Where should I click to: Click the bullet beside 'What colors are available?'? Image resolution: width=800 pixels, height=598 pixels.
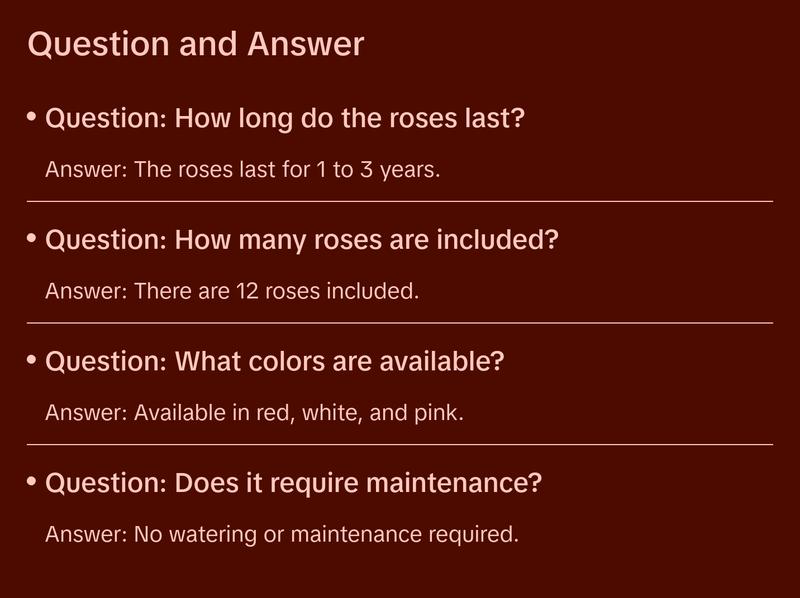click(x=32, y=361)
